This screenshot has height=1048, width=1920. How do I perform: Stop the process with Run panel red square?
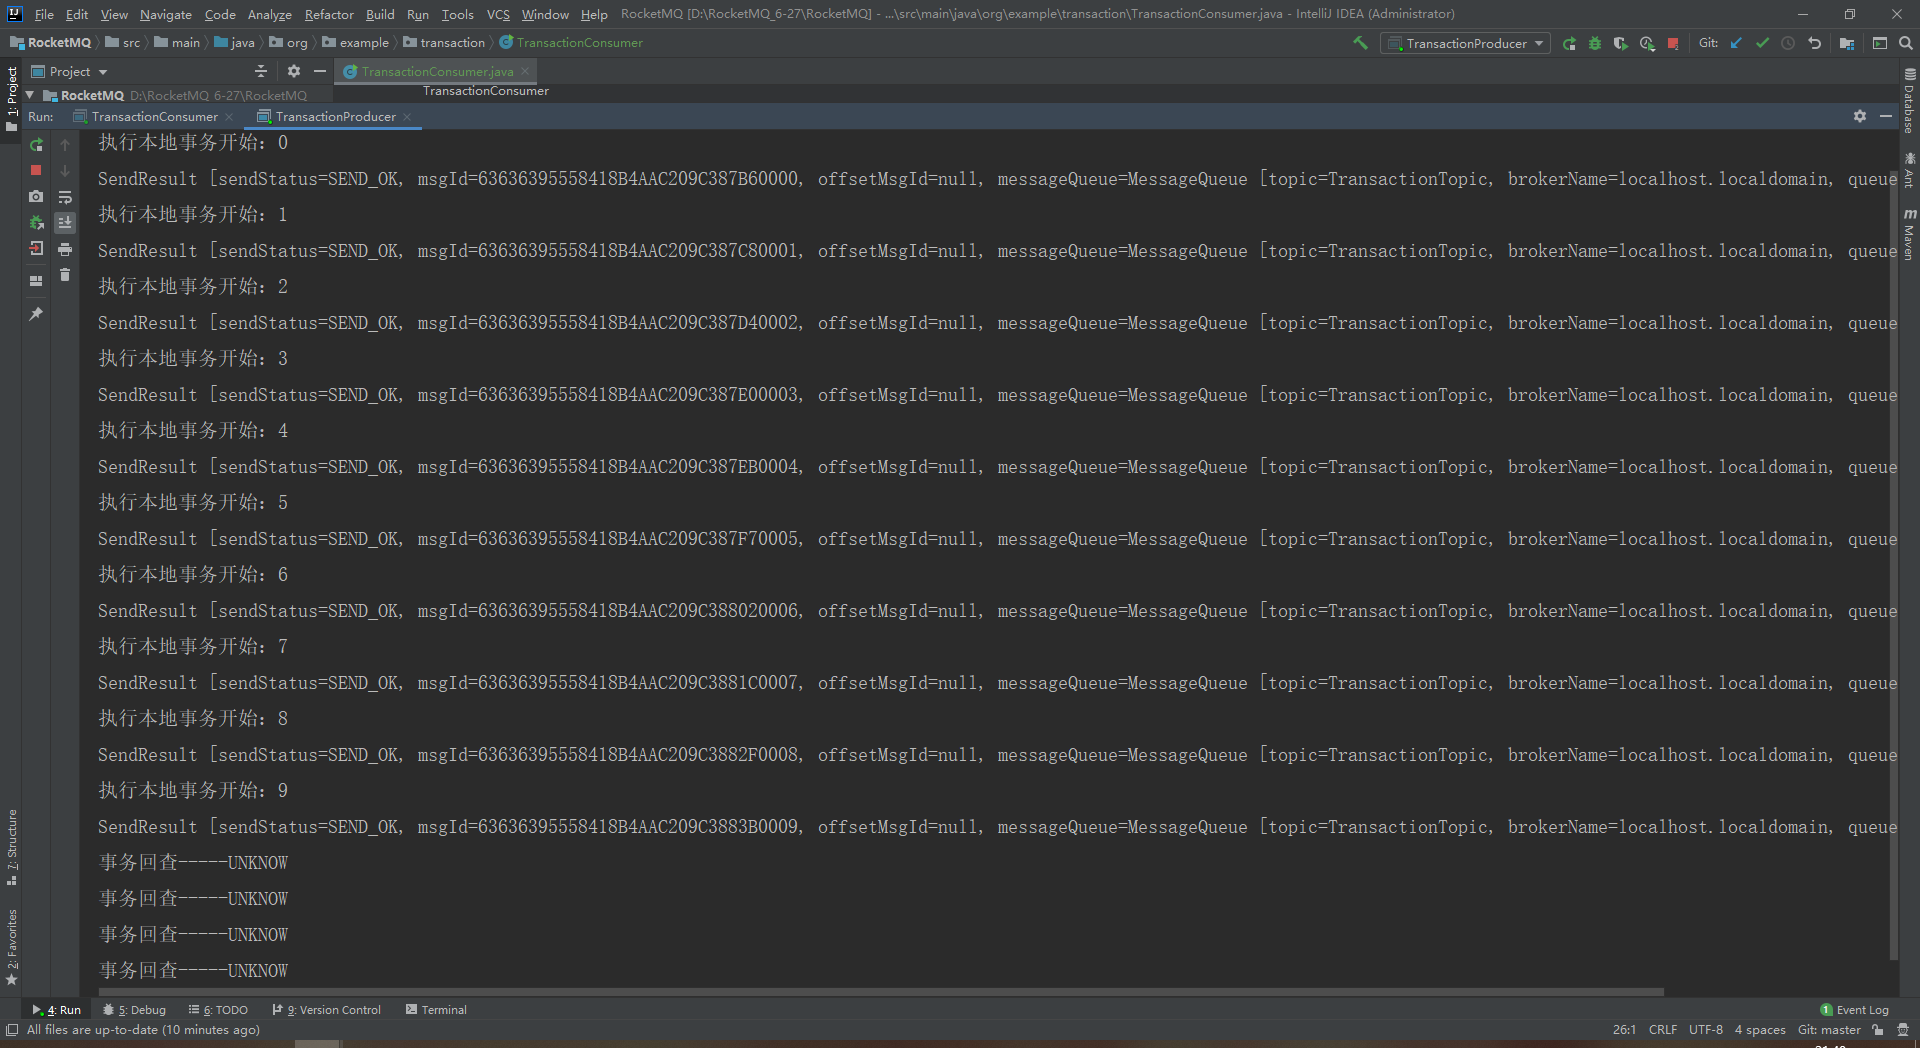(36, 171)
